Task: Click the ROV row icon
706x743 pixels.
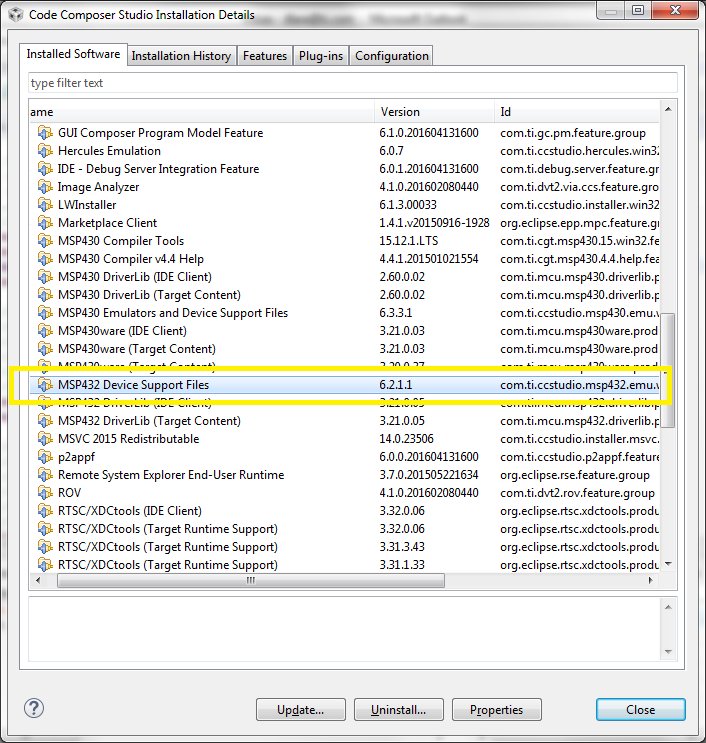Action: click(x=45, y=493)
